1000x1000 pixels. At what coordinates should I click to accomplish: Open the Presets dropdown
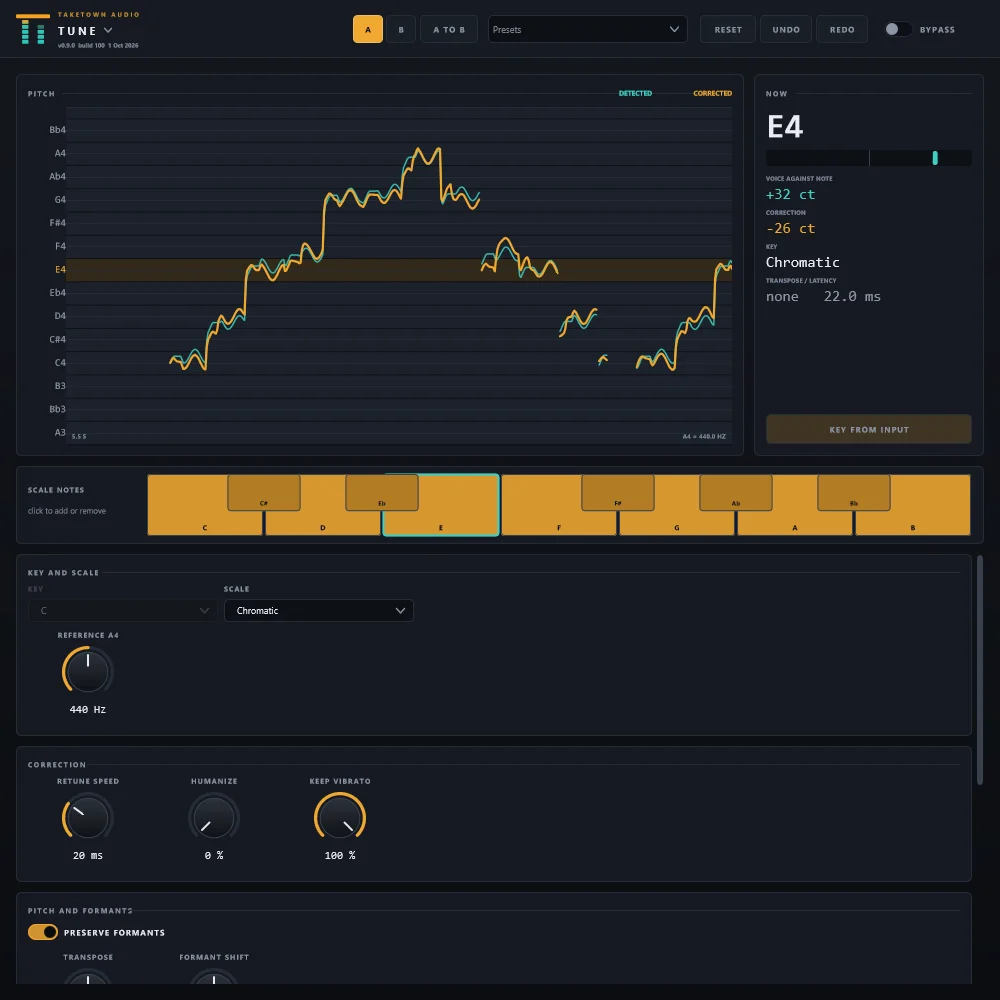[x=587, y=29]
